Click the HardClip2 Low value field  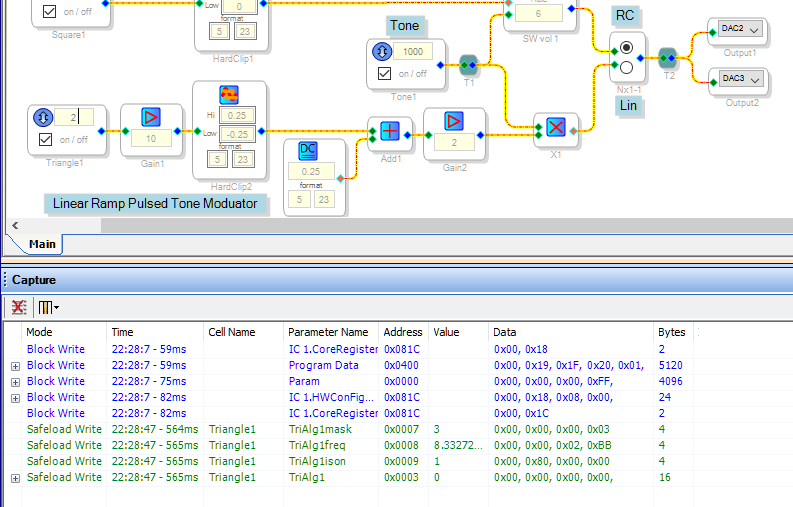click(237, 134)
